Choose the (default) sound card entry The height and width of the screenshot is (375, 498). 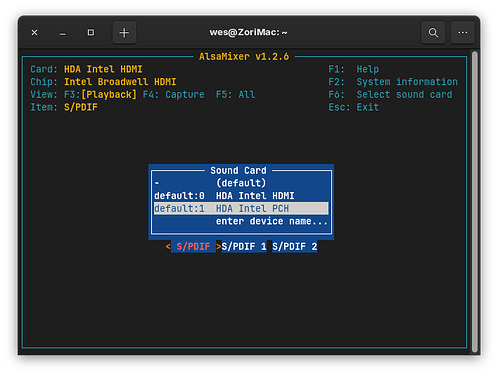[x=241, y=183]
